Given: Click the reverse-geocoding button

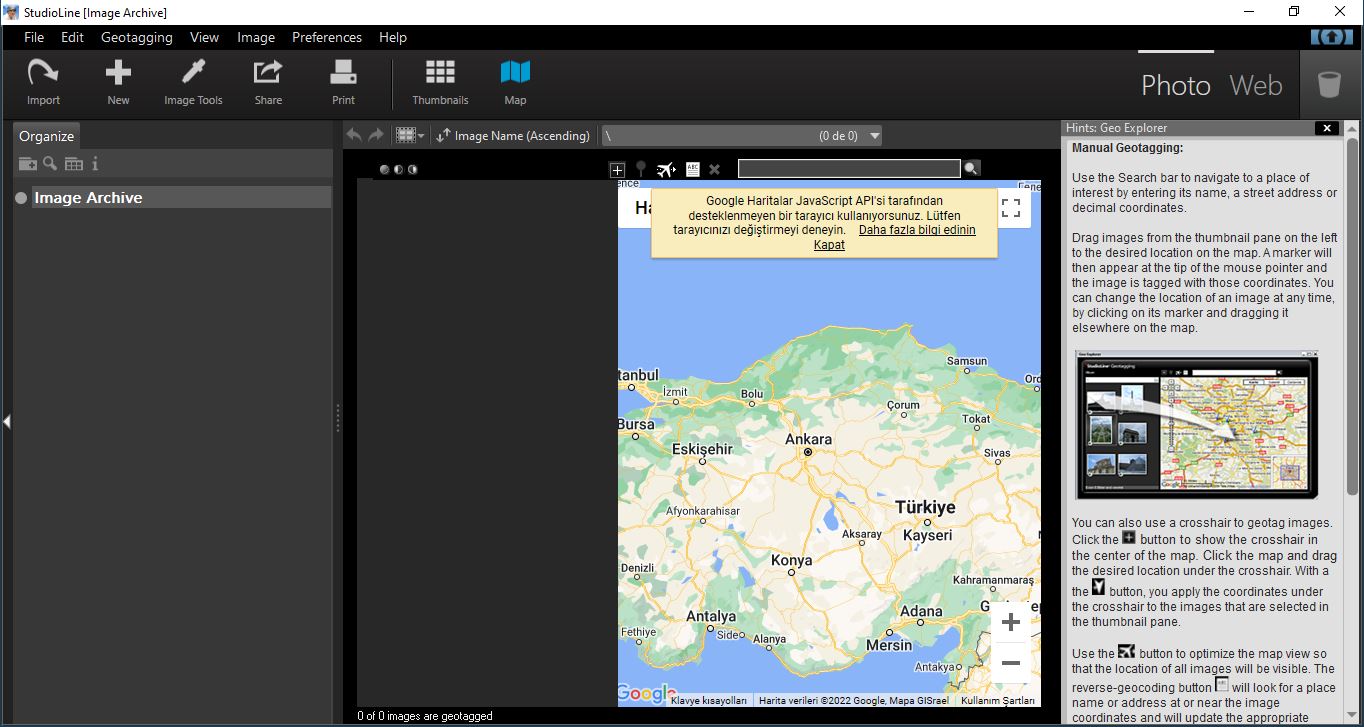Looking at the screenshot, I should click(693, 170).
